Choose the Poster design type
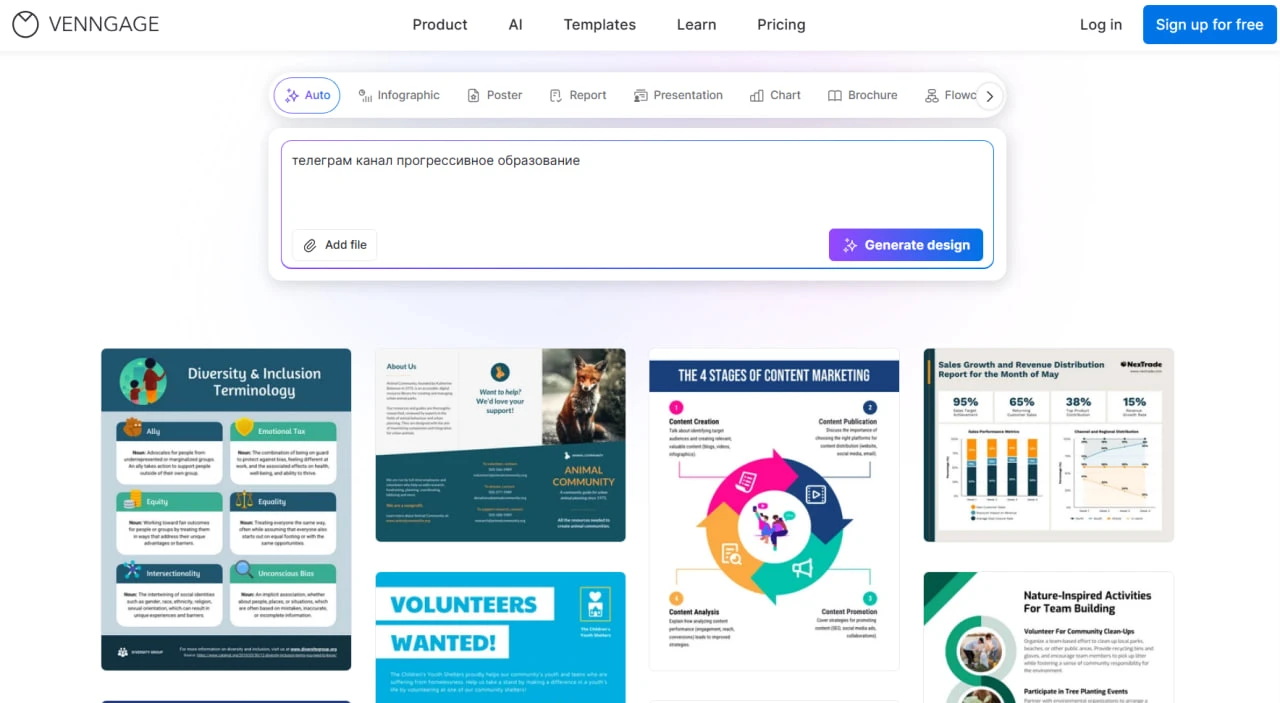Viewport: 1280px width, 703px height. coord(494,95)
